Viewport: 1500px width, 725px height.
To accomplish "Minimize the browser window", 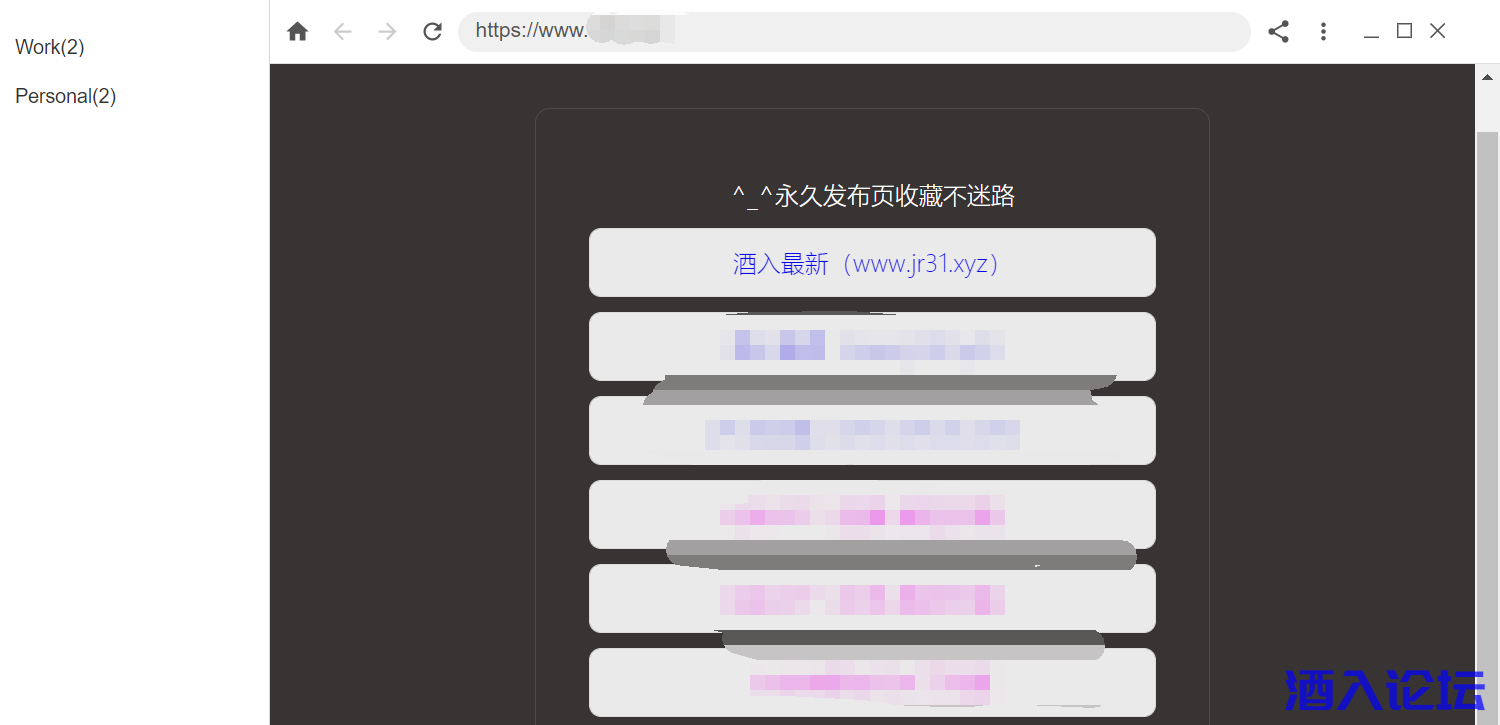I will [x=1371, y=32].
